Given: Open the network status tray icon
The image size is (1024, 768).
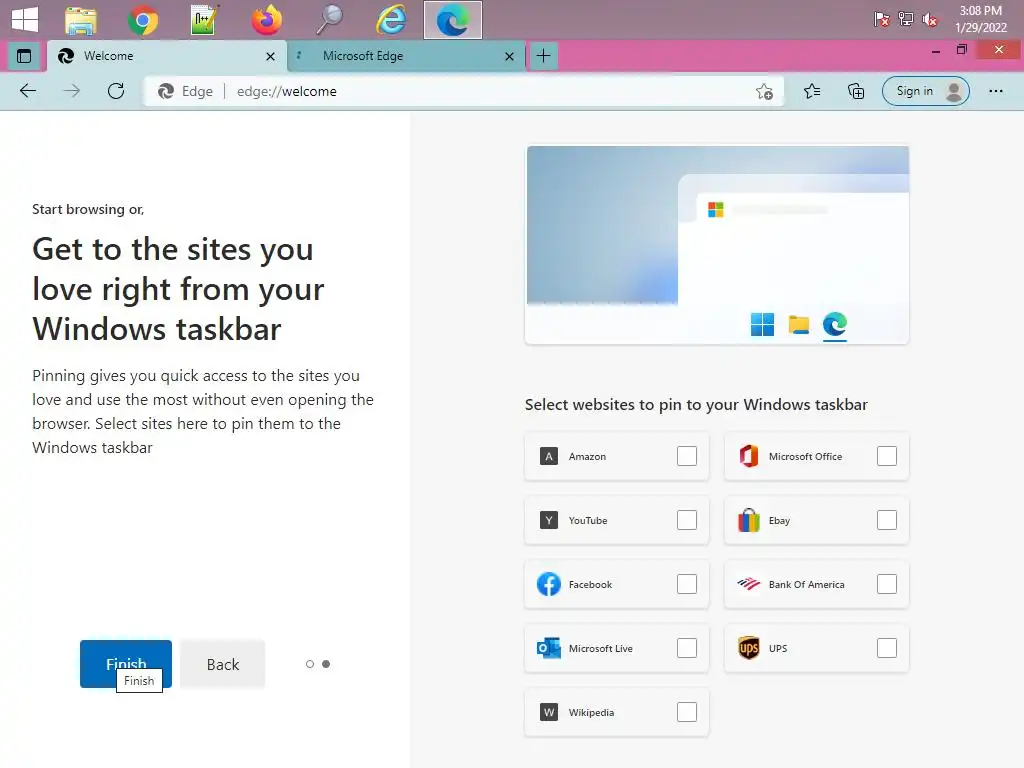Looking at the screenshot, I should click(906, 19).
